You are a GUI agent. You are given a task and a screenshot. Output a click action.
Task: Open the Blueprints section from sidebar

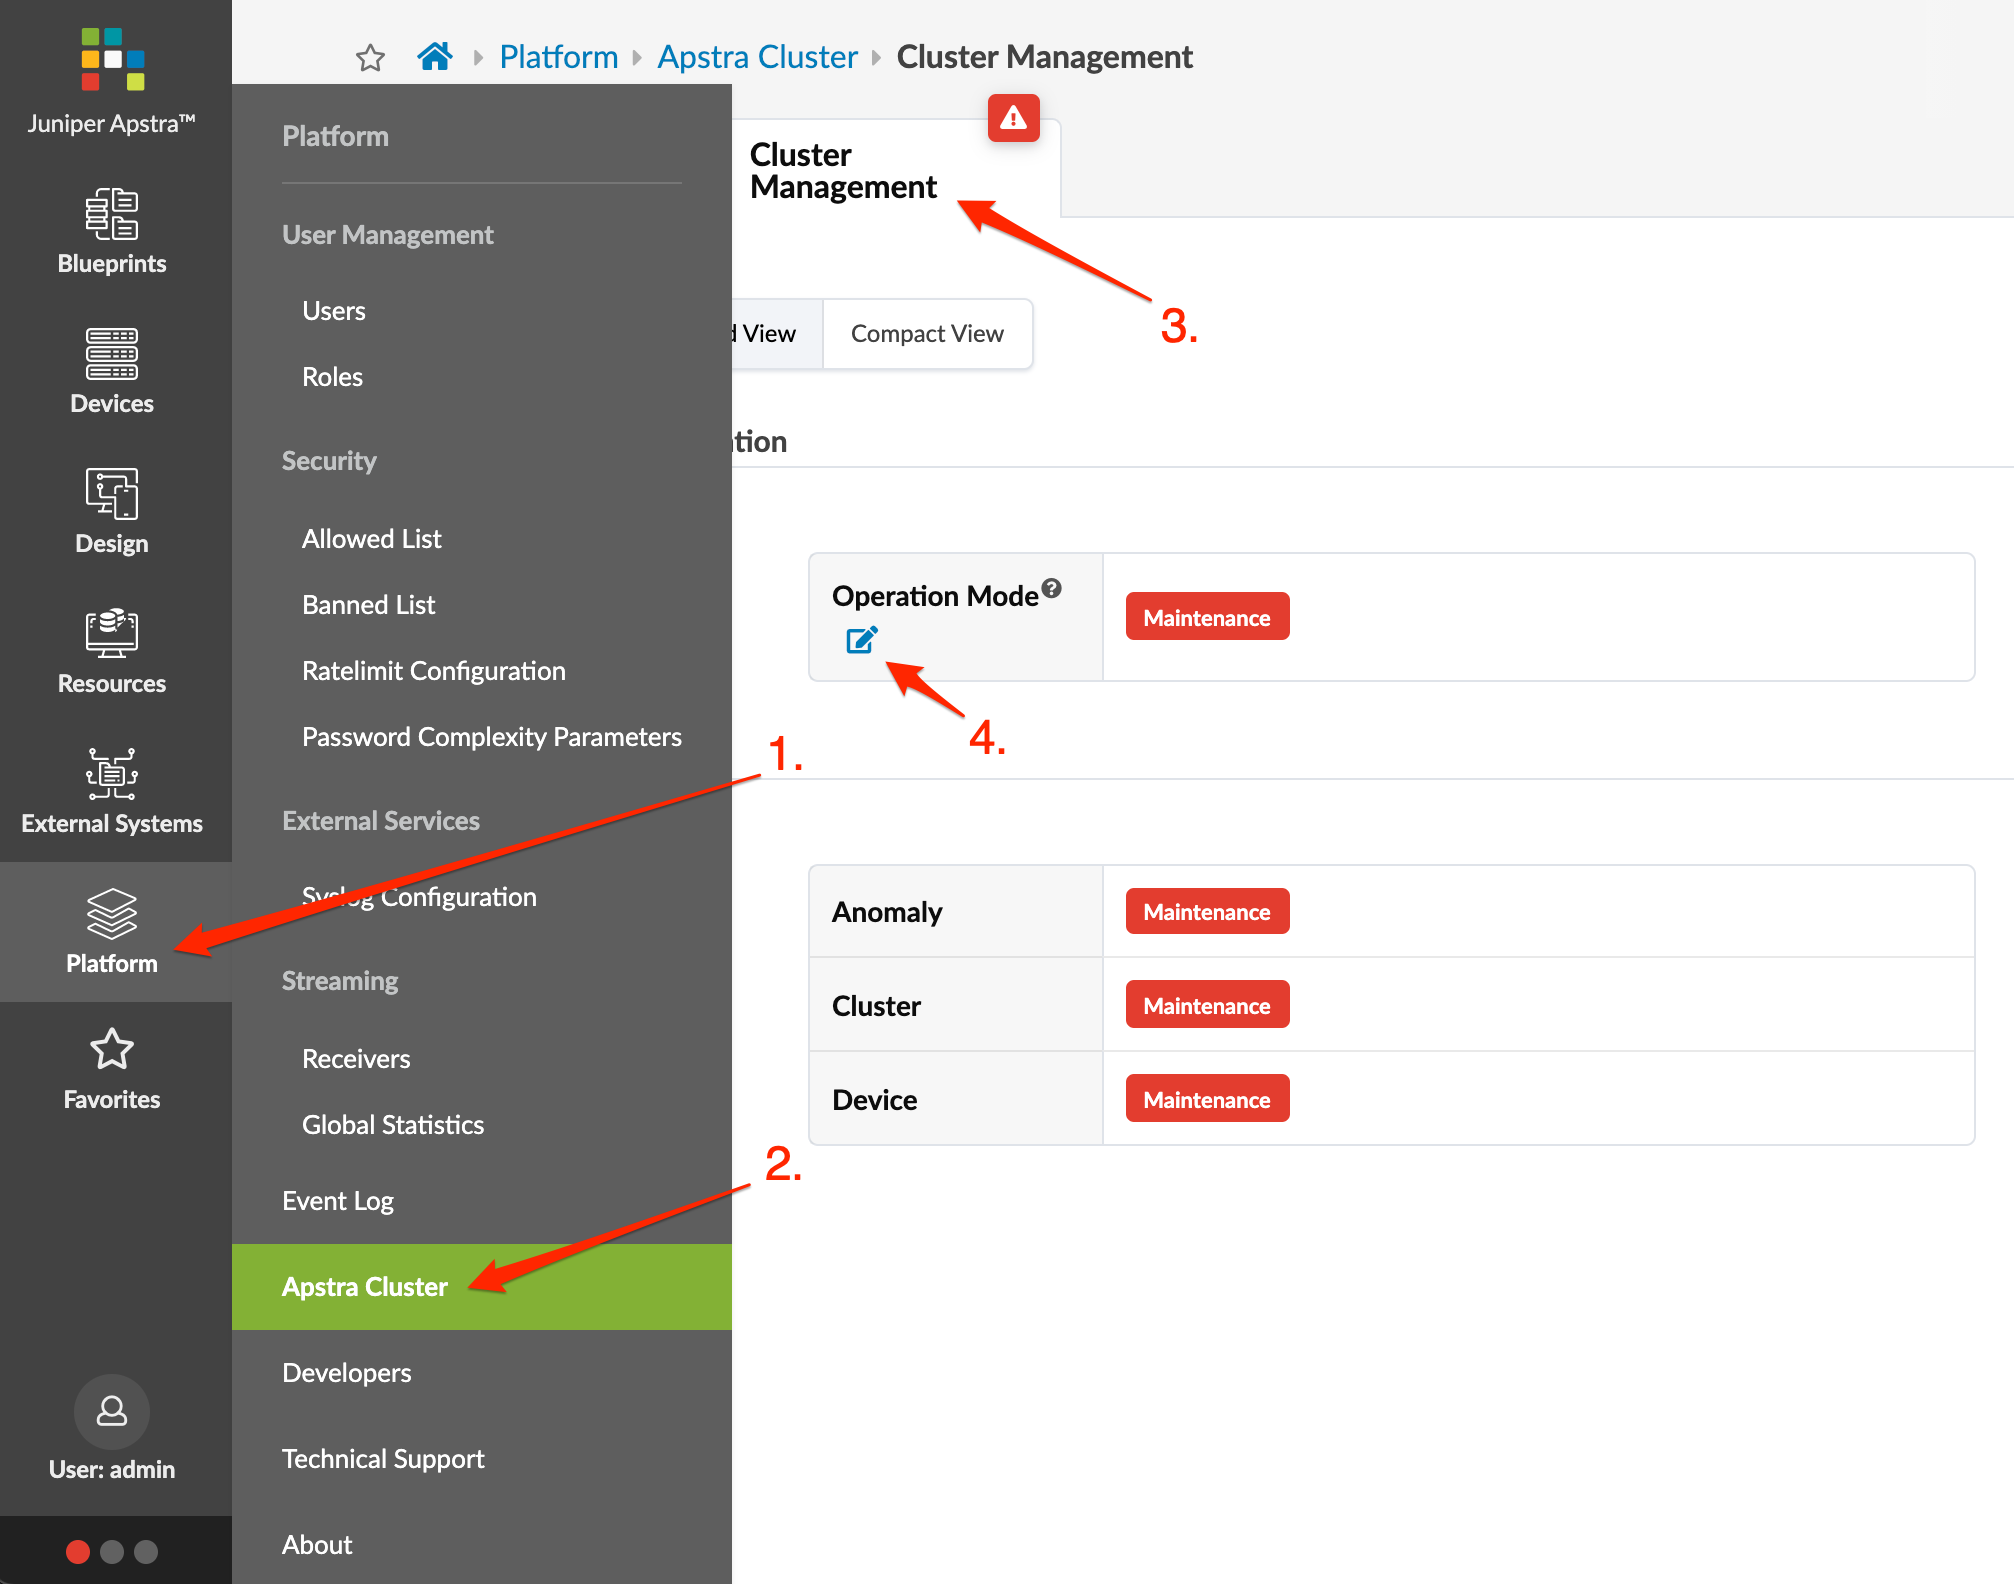click(x=111, y=232)
